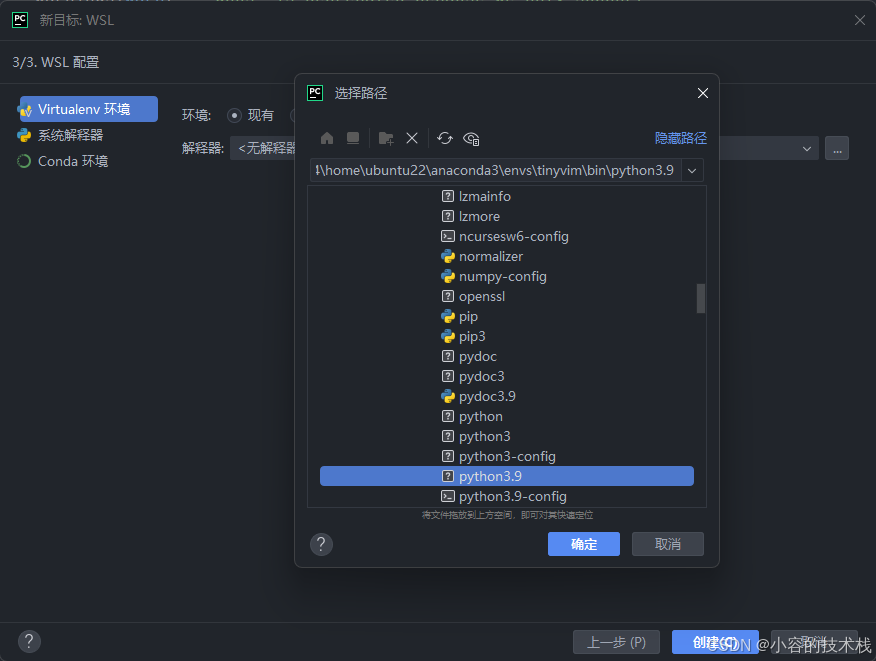The height and width of the screenshot is (661, 876).
Task: Refresh the file tree
Action: coord(445,138)
